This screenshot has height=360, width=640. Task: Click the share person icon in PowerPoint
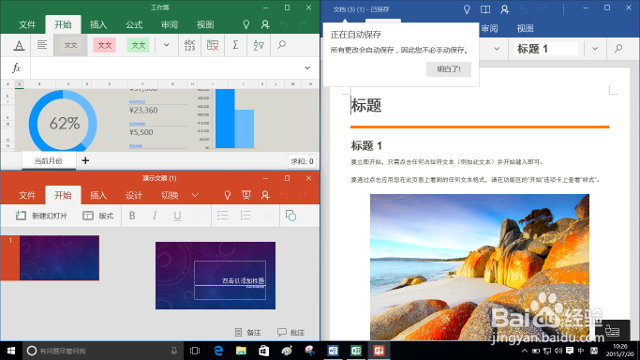pos(265,196)
